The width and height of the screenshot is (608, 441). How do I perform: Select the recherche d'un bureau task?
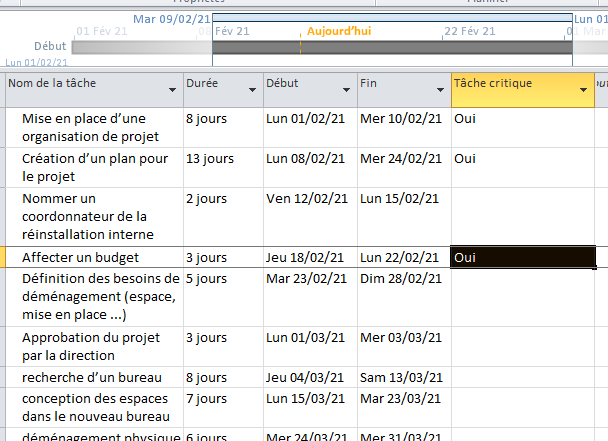click(x=78, y=378)
